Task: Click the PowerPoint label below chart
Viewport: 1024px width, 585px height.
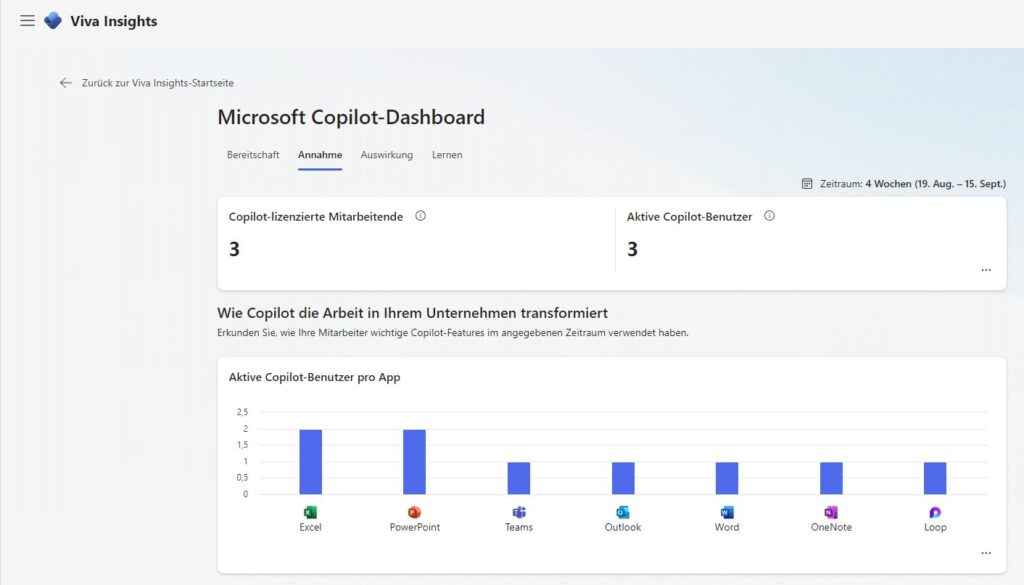Action: pyautogui.click(x=415, y=527)
